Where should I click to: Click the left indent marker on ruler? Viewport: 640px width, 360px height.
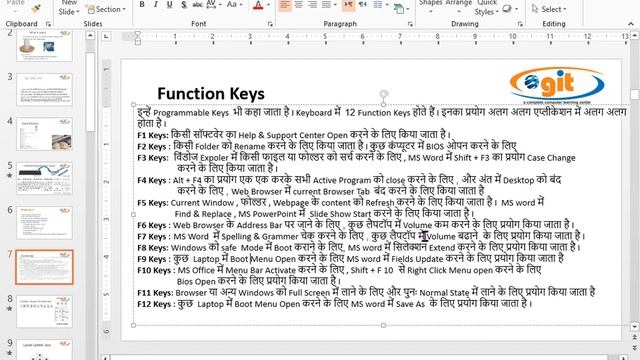(x=138, y=41)
